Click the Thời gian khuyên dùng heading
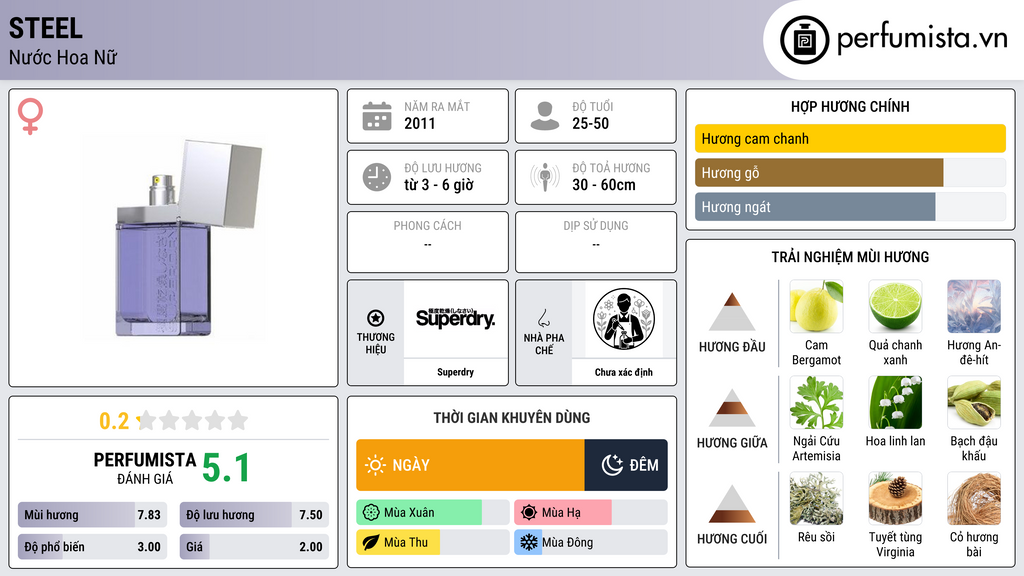The image size is (1024, 576). [x=511, y=417]
